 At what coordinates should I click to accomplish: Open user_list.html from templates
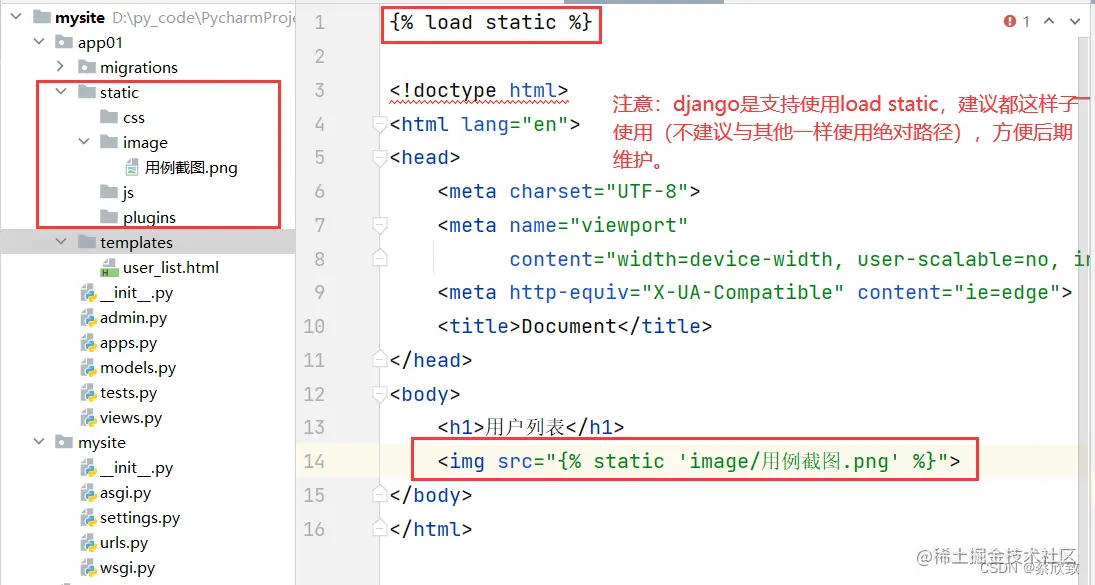pos(170,267)
